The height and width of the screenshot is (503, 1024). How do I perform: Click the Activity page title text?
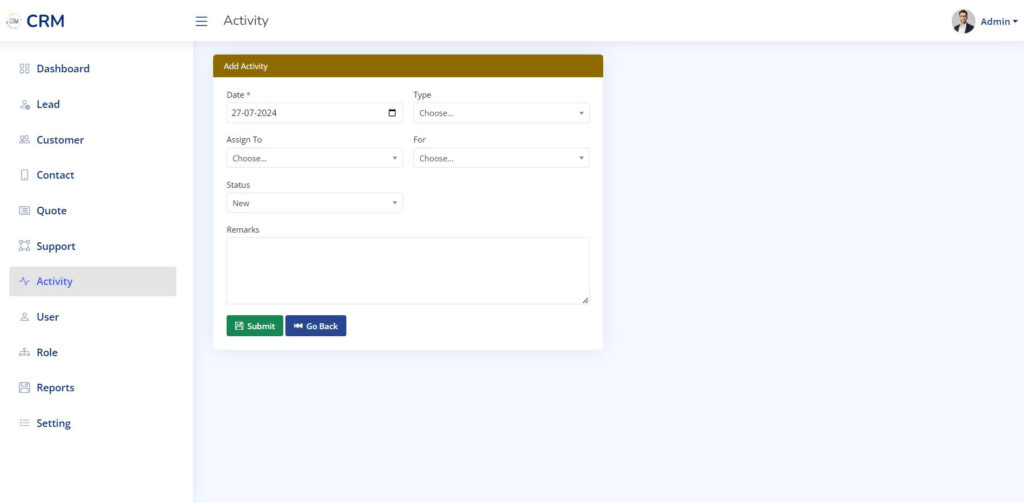pyautogui.click(x=246, y=21)
